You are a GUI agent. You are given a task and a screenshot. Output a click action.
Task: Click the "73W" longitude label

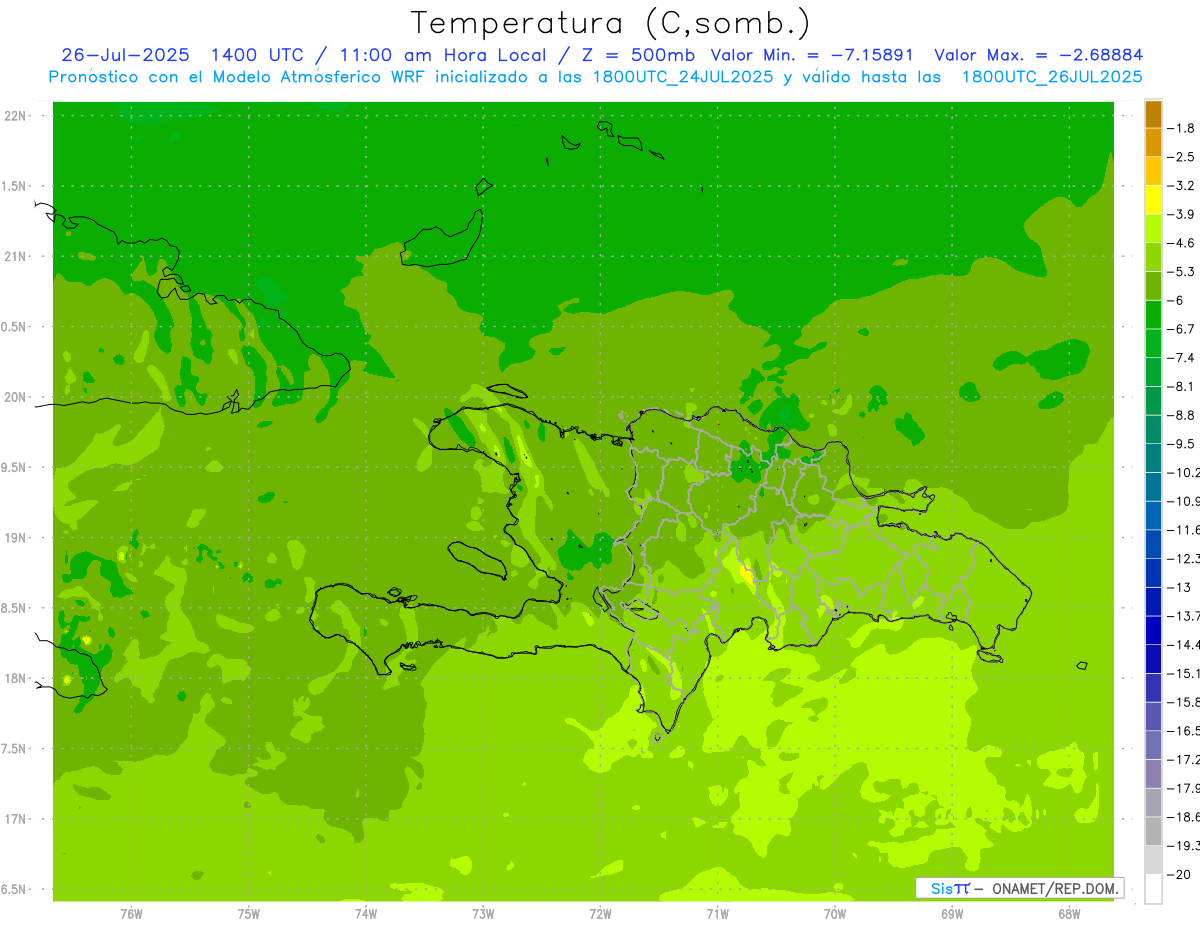[x=483, y=913]
